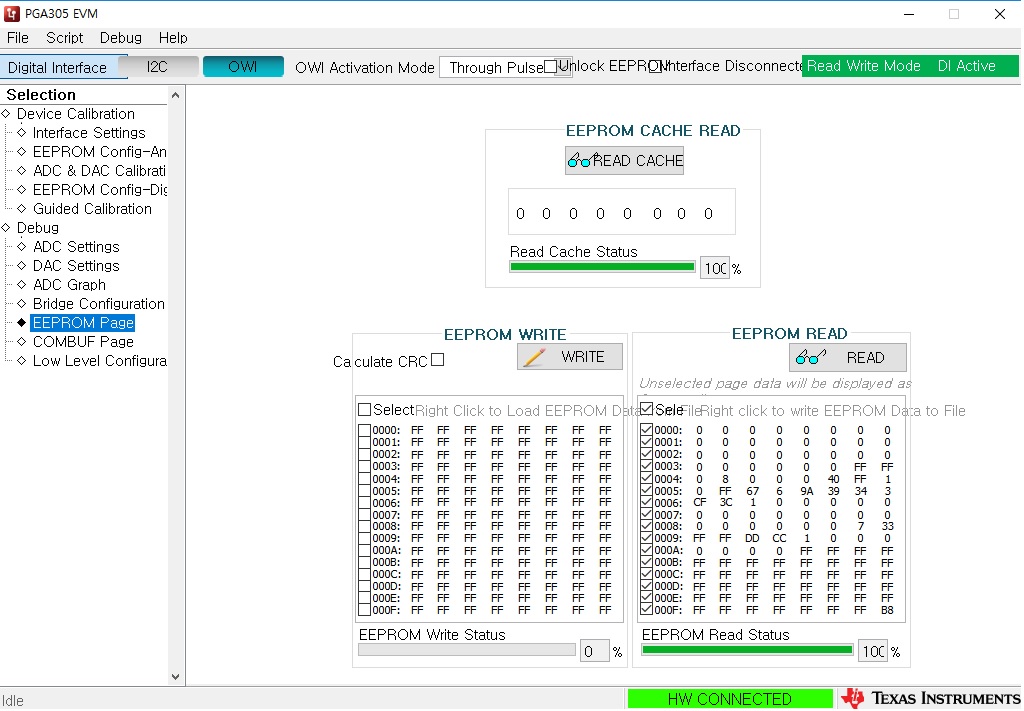Open Guided Calibration page
Screen dimensions: 1024x711
(92, 209)
